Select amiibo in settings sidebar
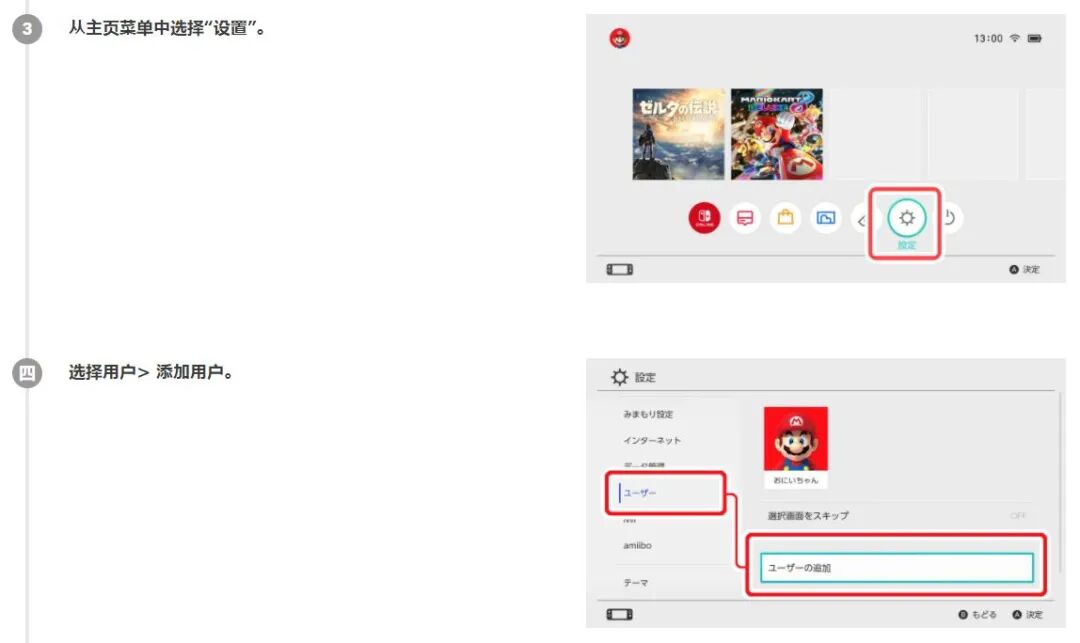Viewport: 1080px width, 643px height. click(637, 545)
